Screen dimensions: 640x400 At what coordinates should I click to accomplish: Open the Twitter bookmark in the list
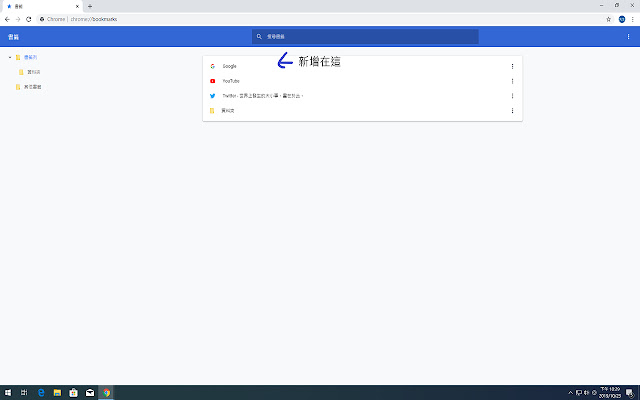pos(362,96)
